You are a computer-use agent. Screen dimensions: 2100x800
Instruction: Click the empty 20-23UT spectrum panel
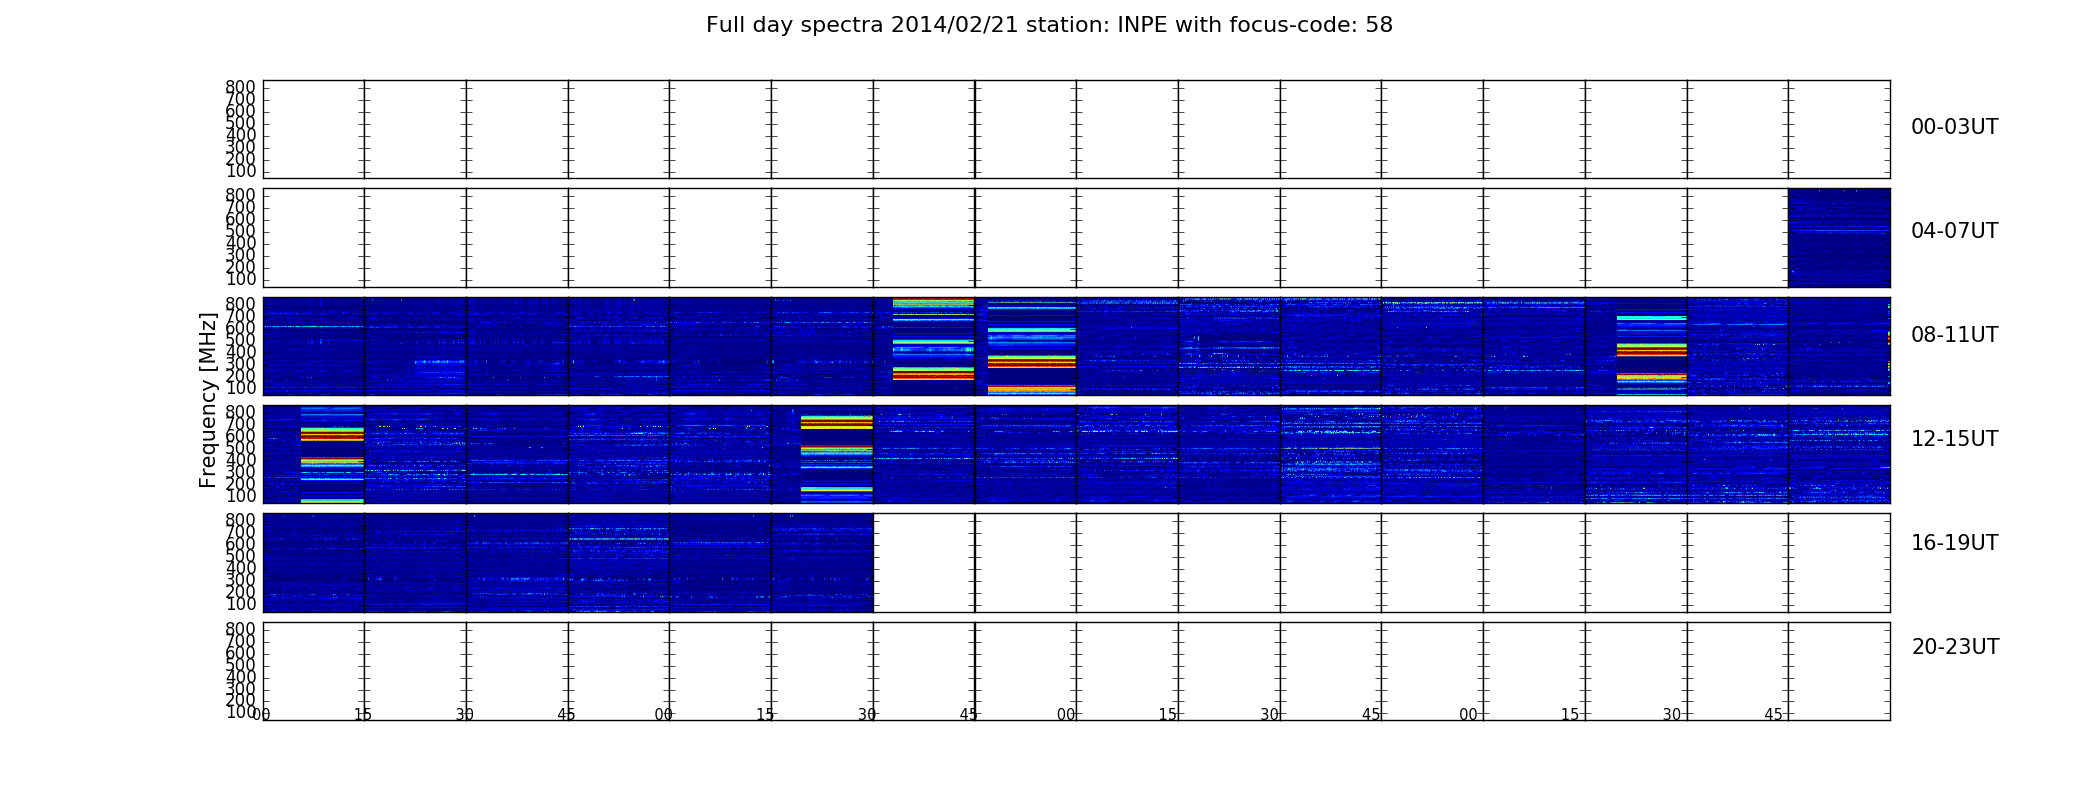1076,671
